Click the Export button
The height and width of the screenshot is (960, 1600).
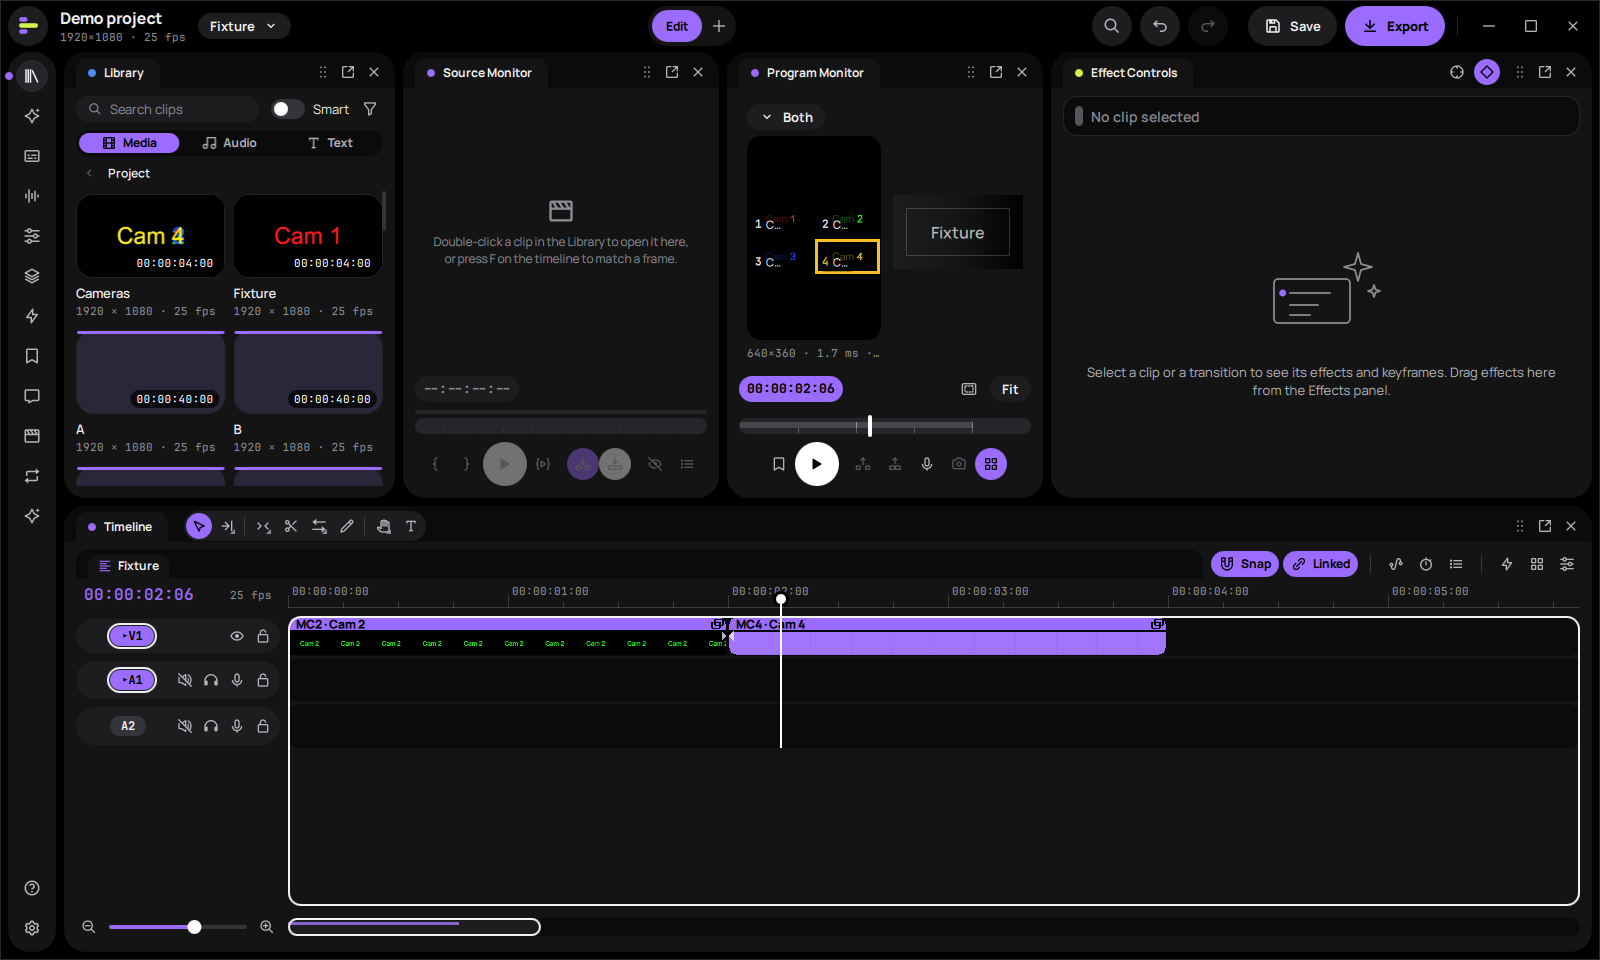click(1395, 26)
